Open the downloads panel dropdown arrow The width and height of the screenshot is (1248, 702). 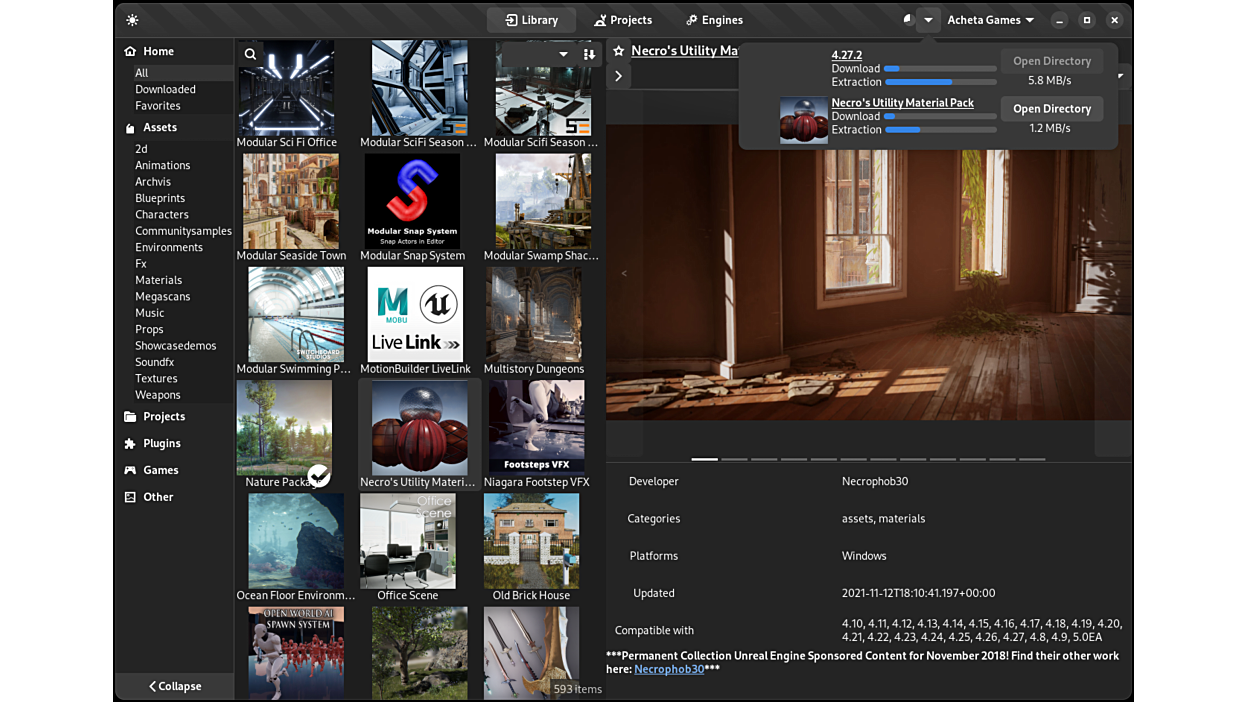(928, 19)
